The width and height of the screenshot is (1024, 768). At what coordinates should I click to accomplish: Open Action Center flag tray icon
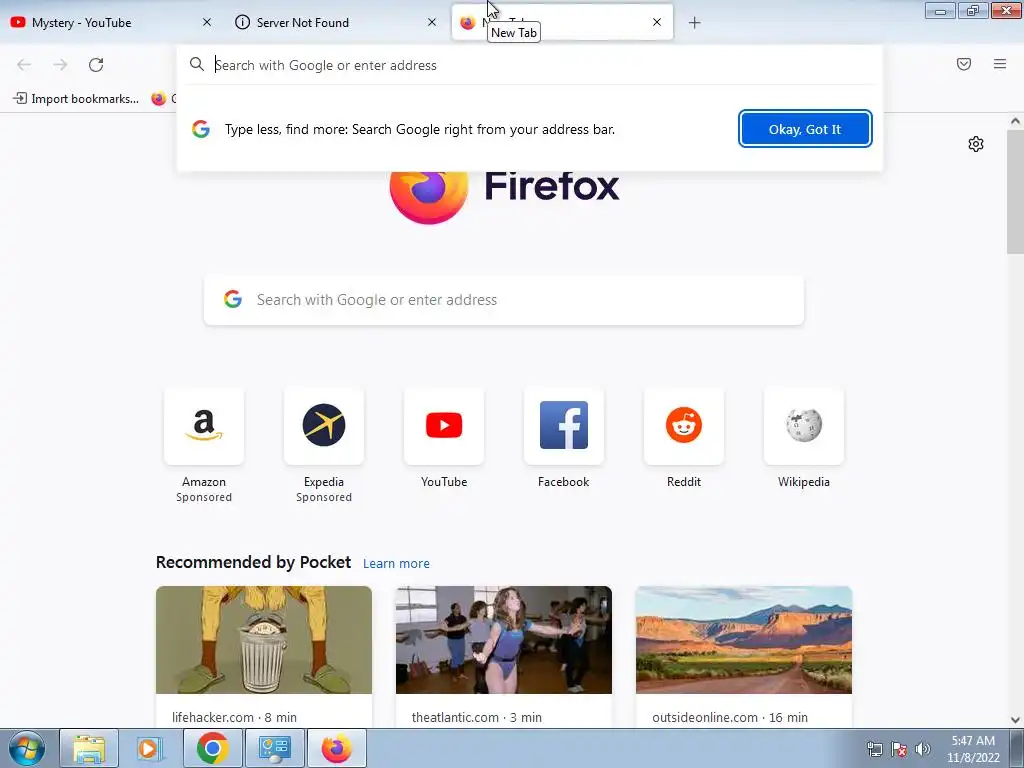pyautogui.click(x=899, y=749)
